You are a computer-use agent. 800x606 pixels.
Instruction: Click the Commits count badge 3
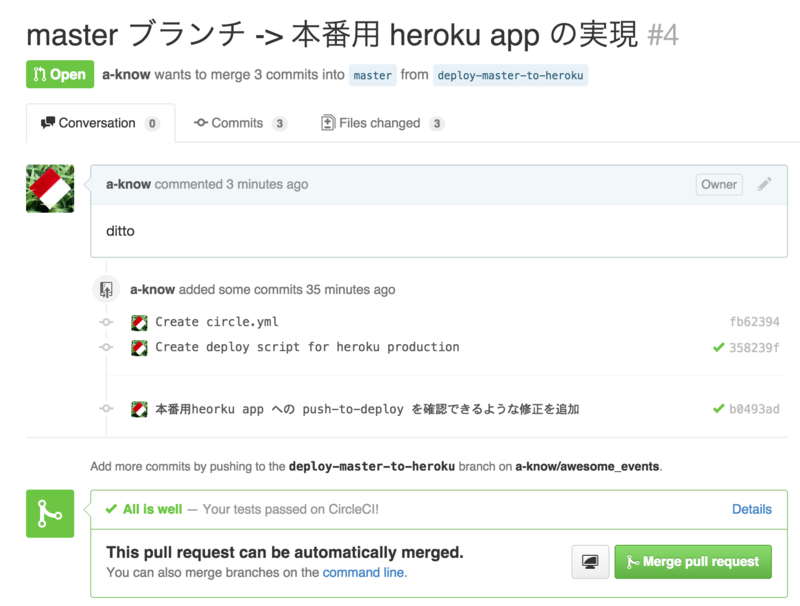click(x=280, y=123)
